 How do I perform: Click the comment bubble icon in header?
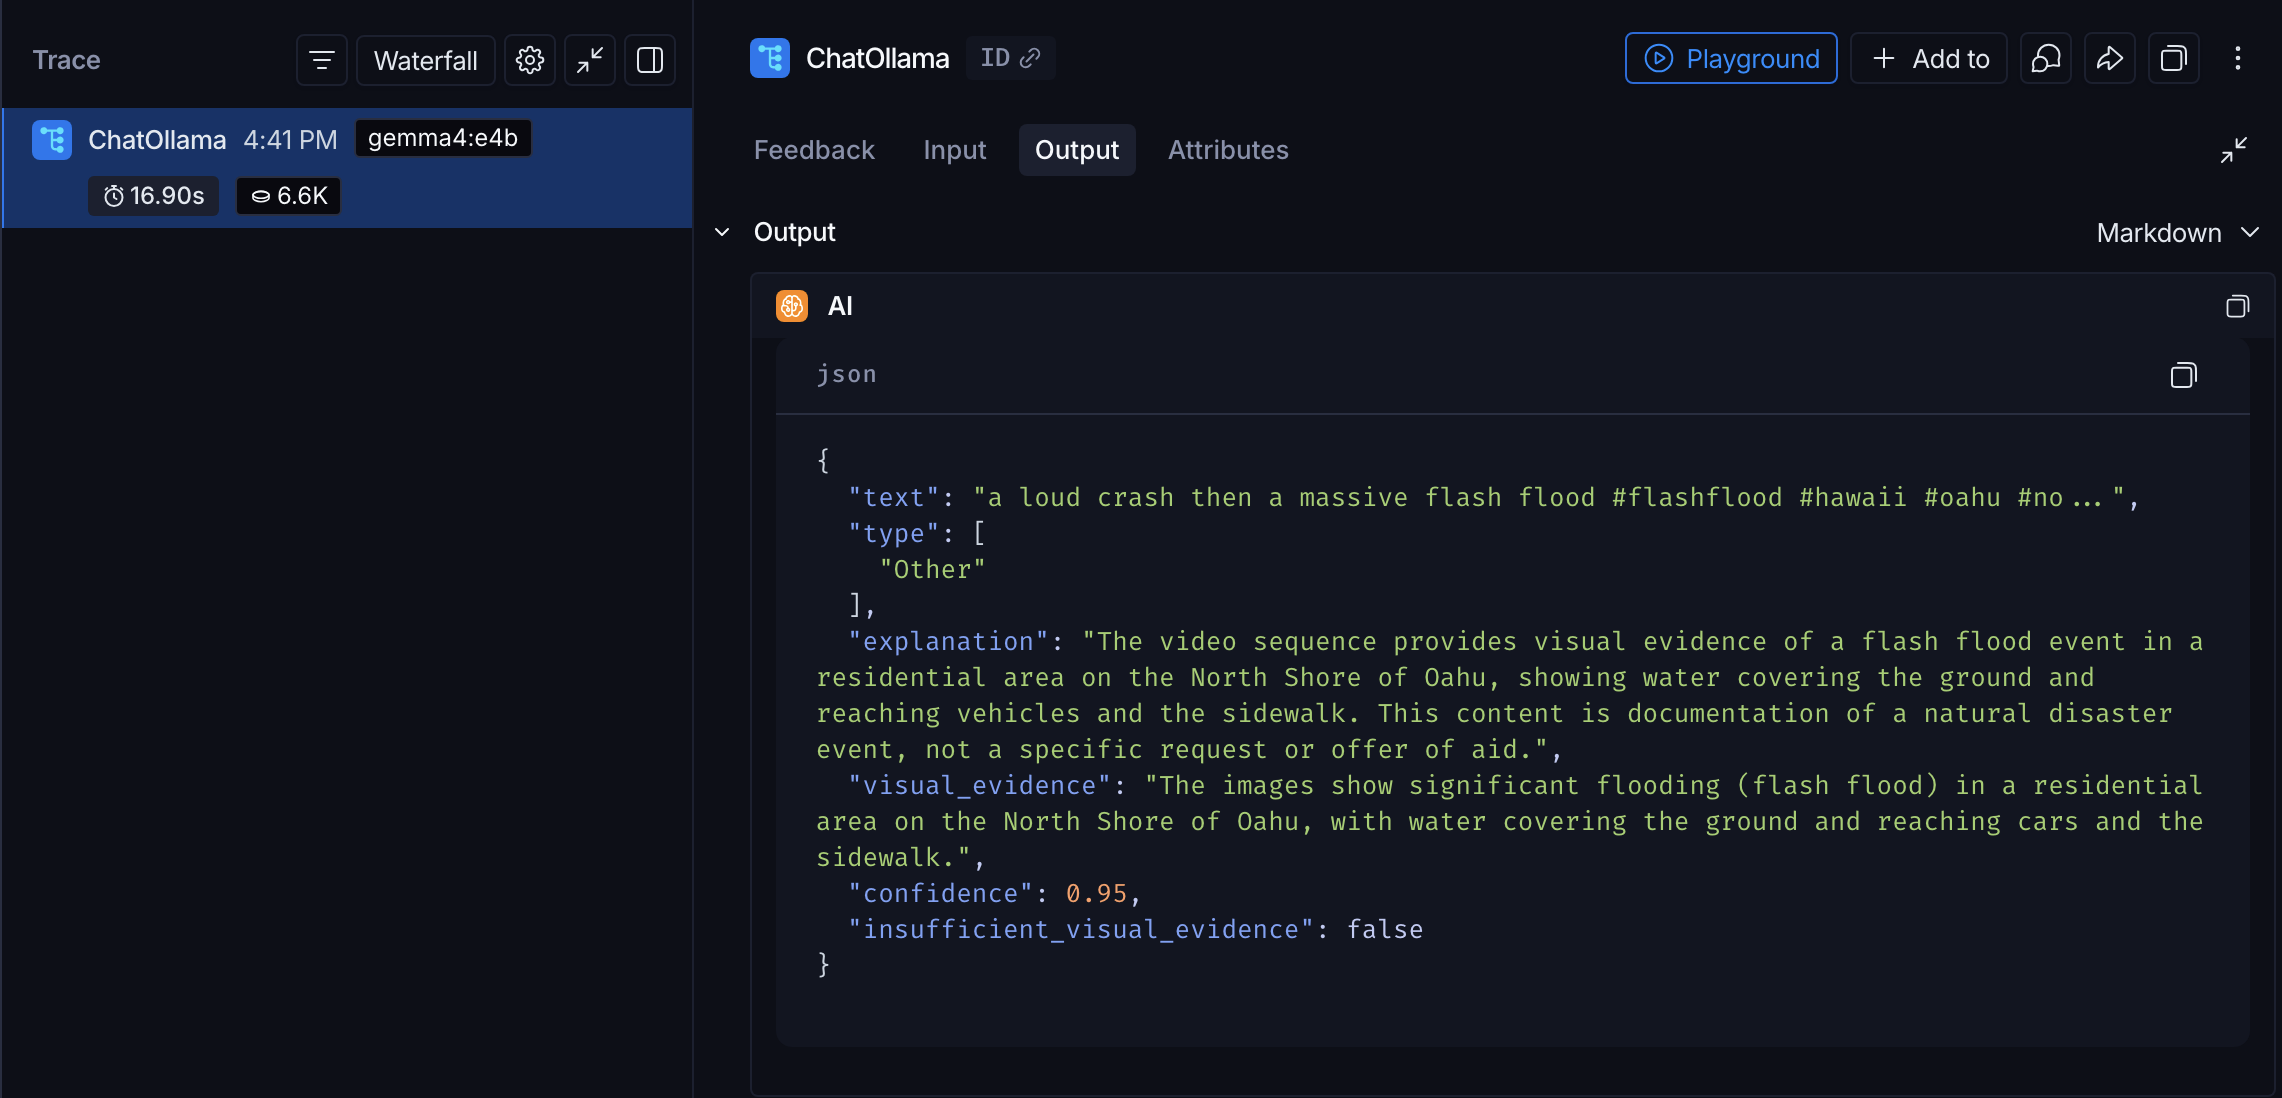pyautogui.click(x=2045, y=59)
